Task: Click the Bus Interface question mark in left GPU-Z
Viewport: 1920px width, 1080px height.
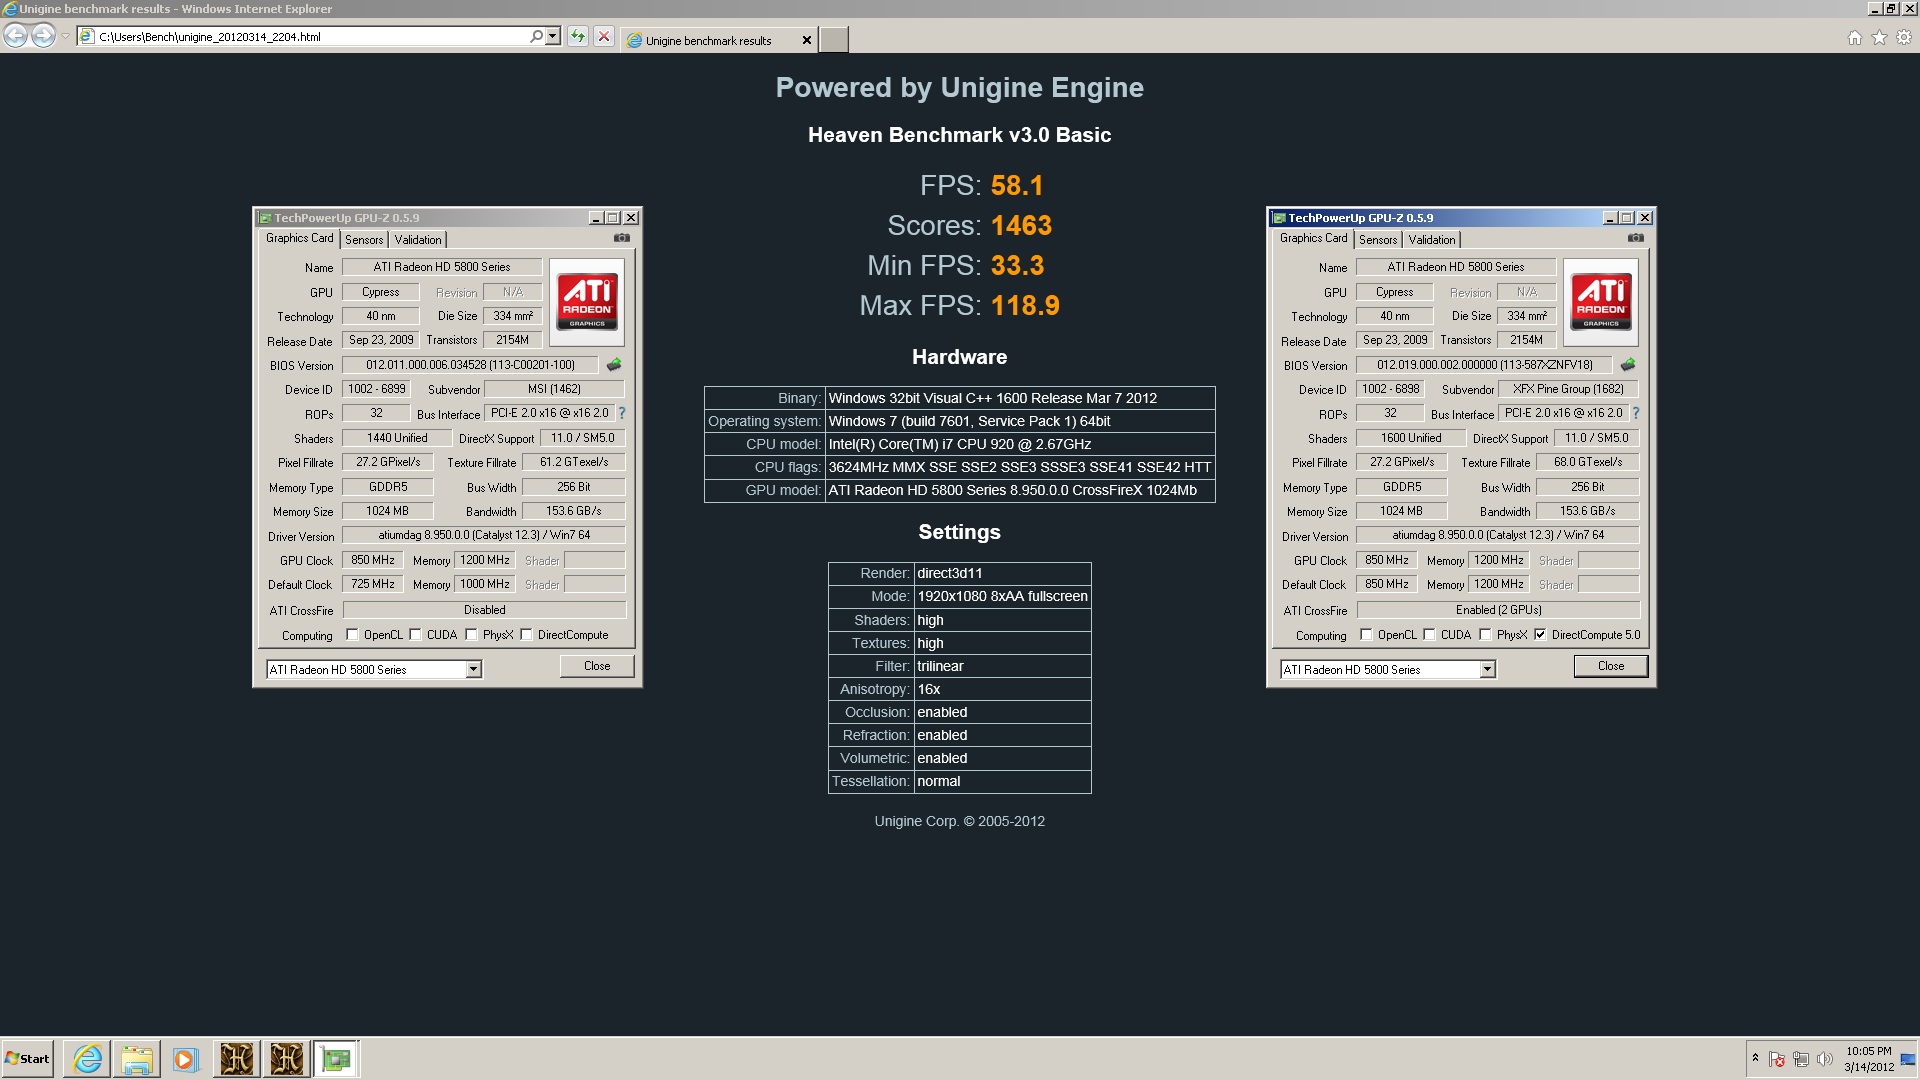Action: coord(622,412)
